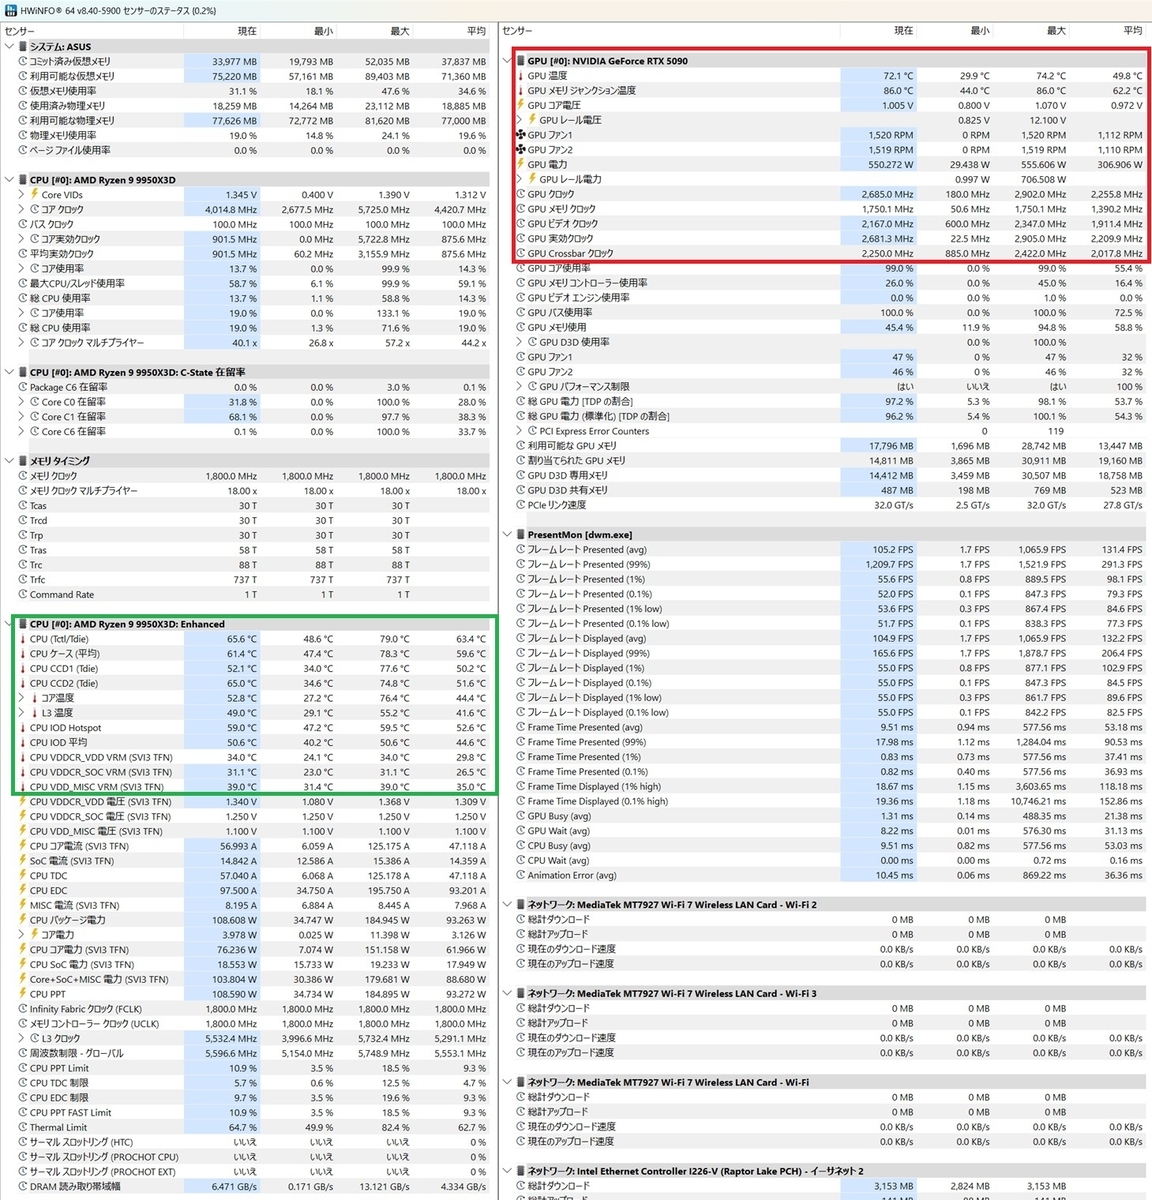Expand the L3 温度 row

click(x=22, y=713)
